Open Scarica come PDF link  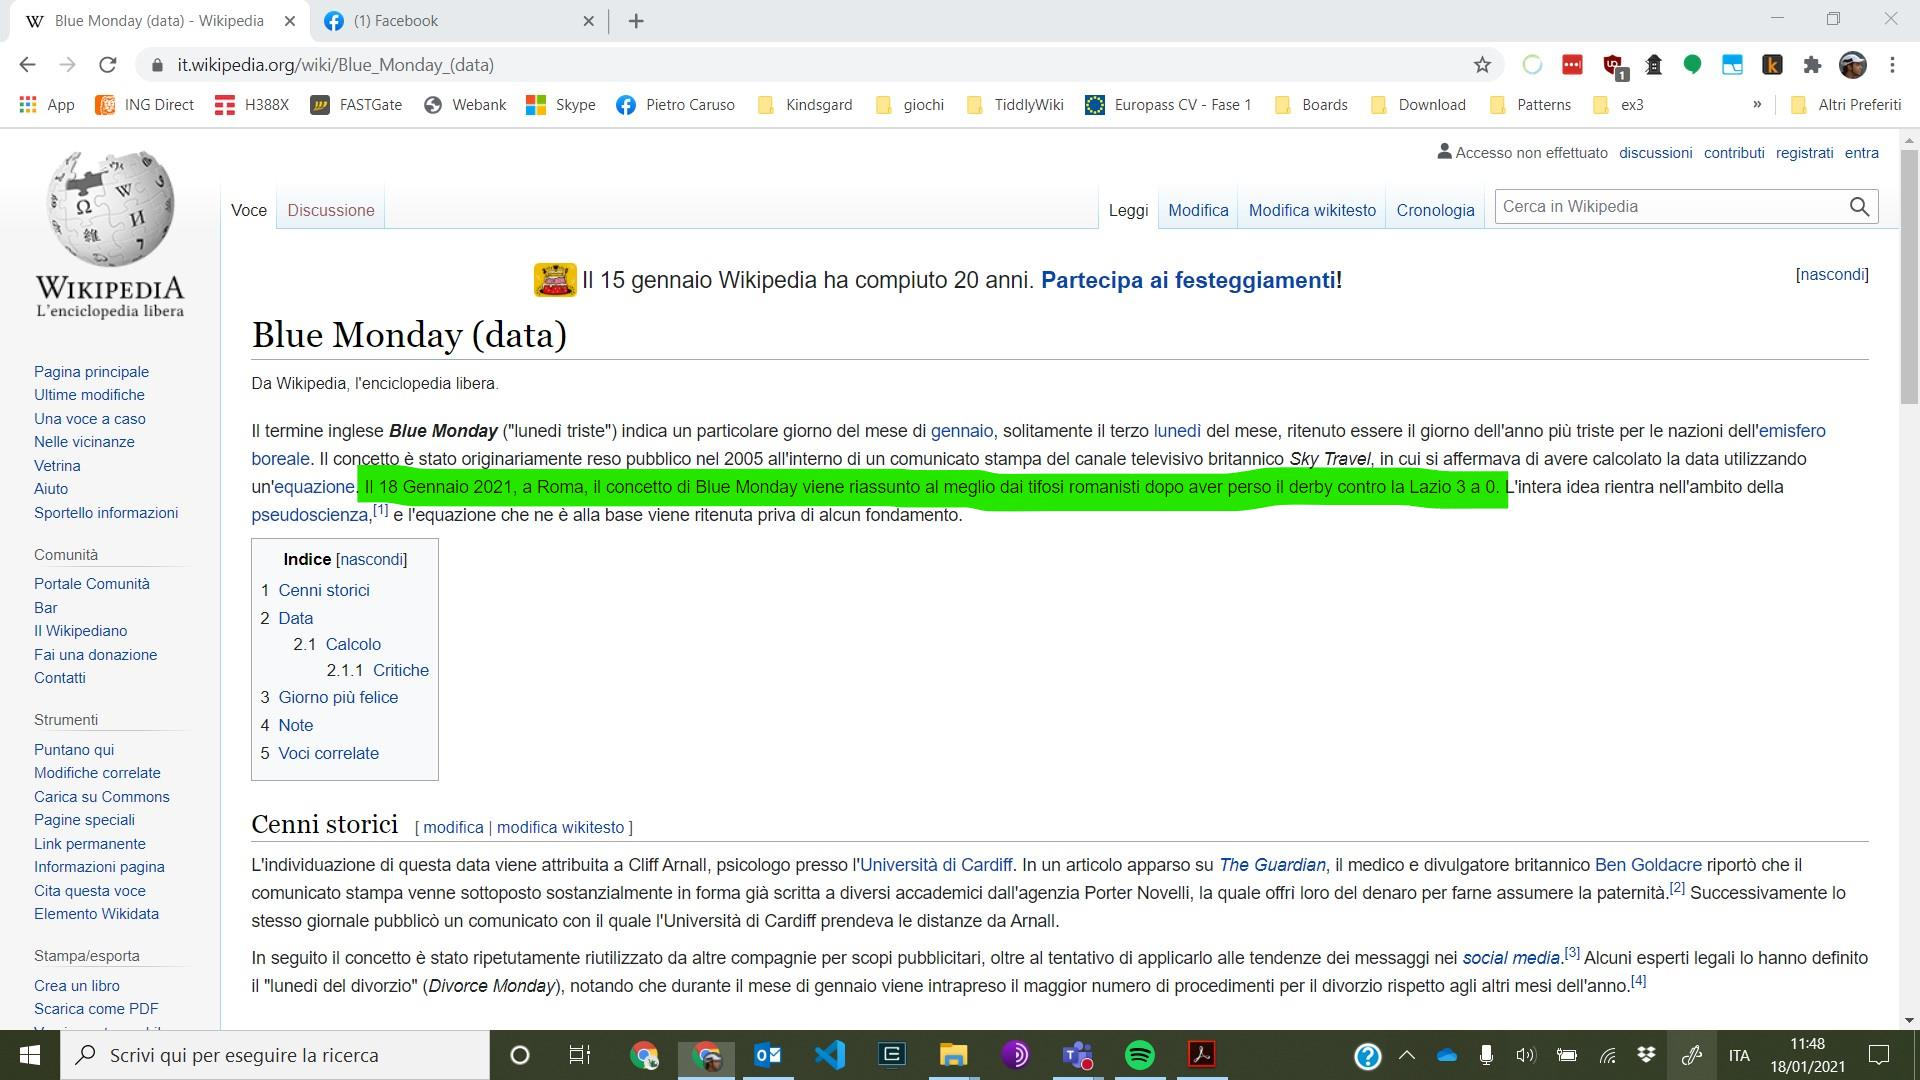[x=96, y=1008]
